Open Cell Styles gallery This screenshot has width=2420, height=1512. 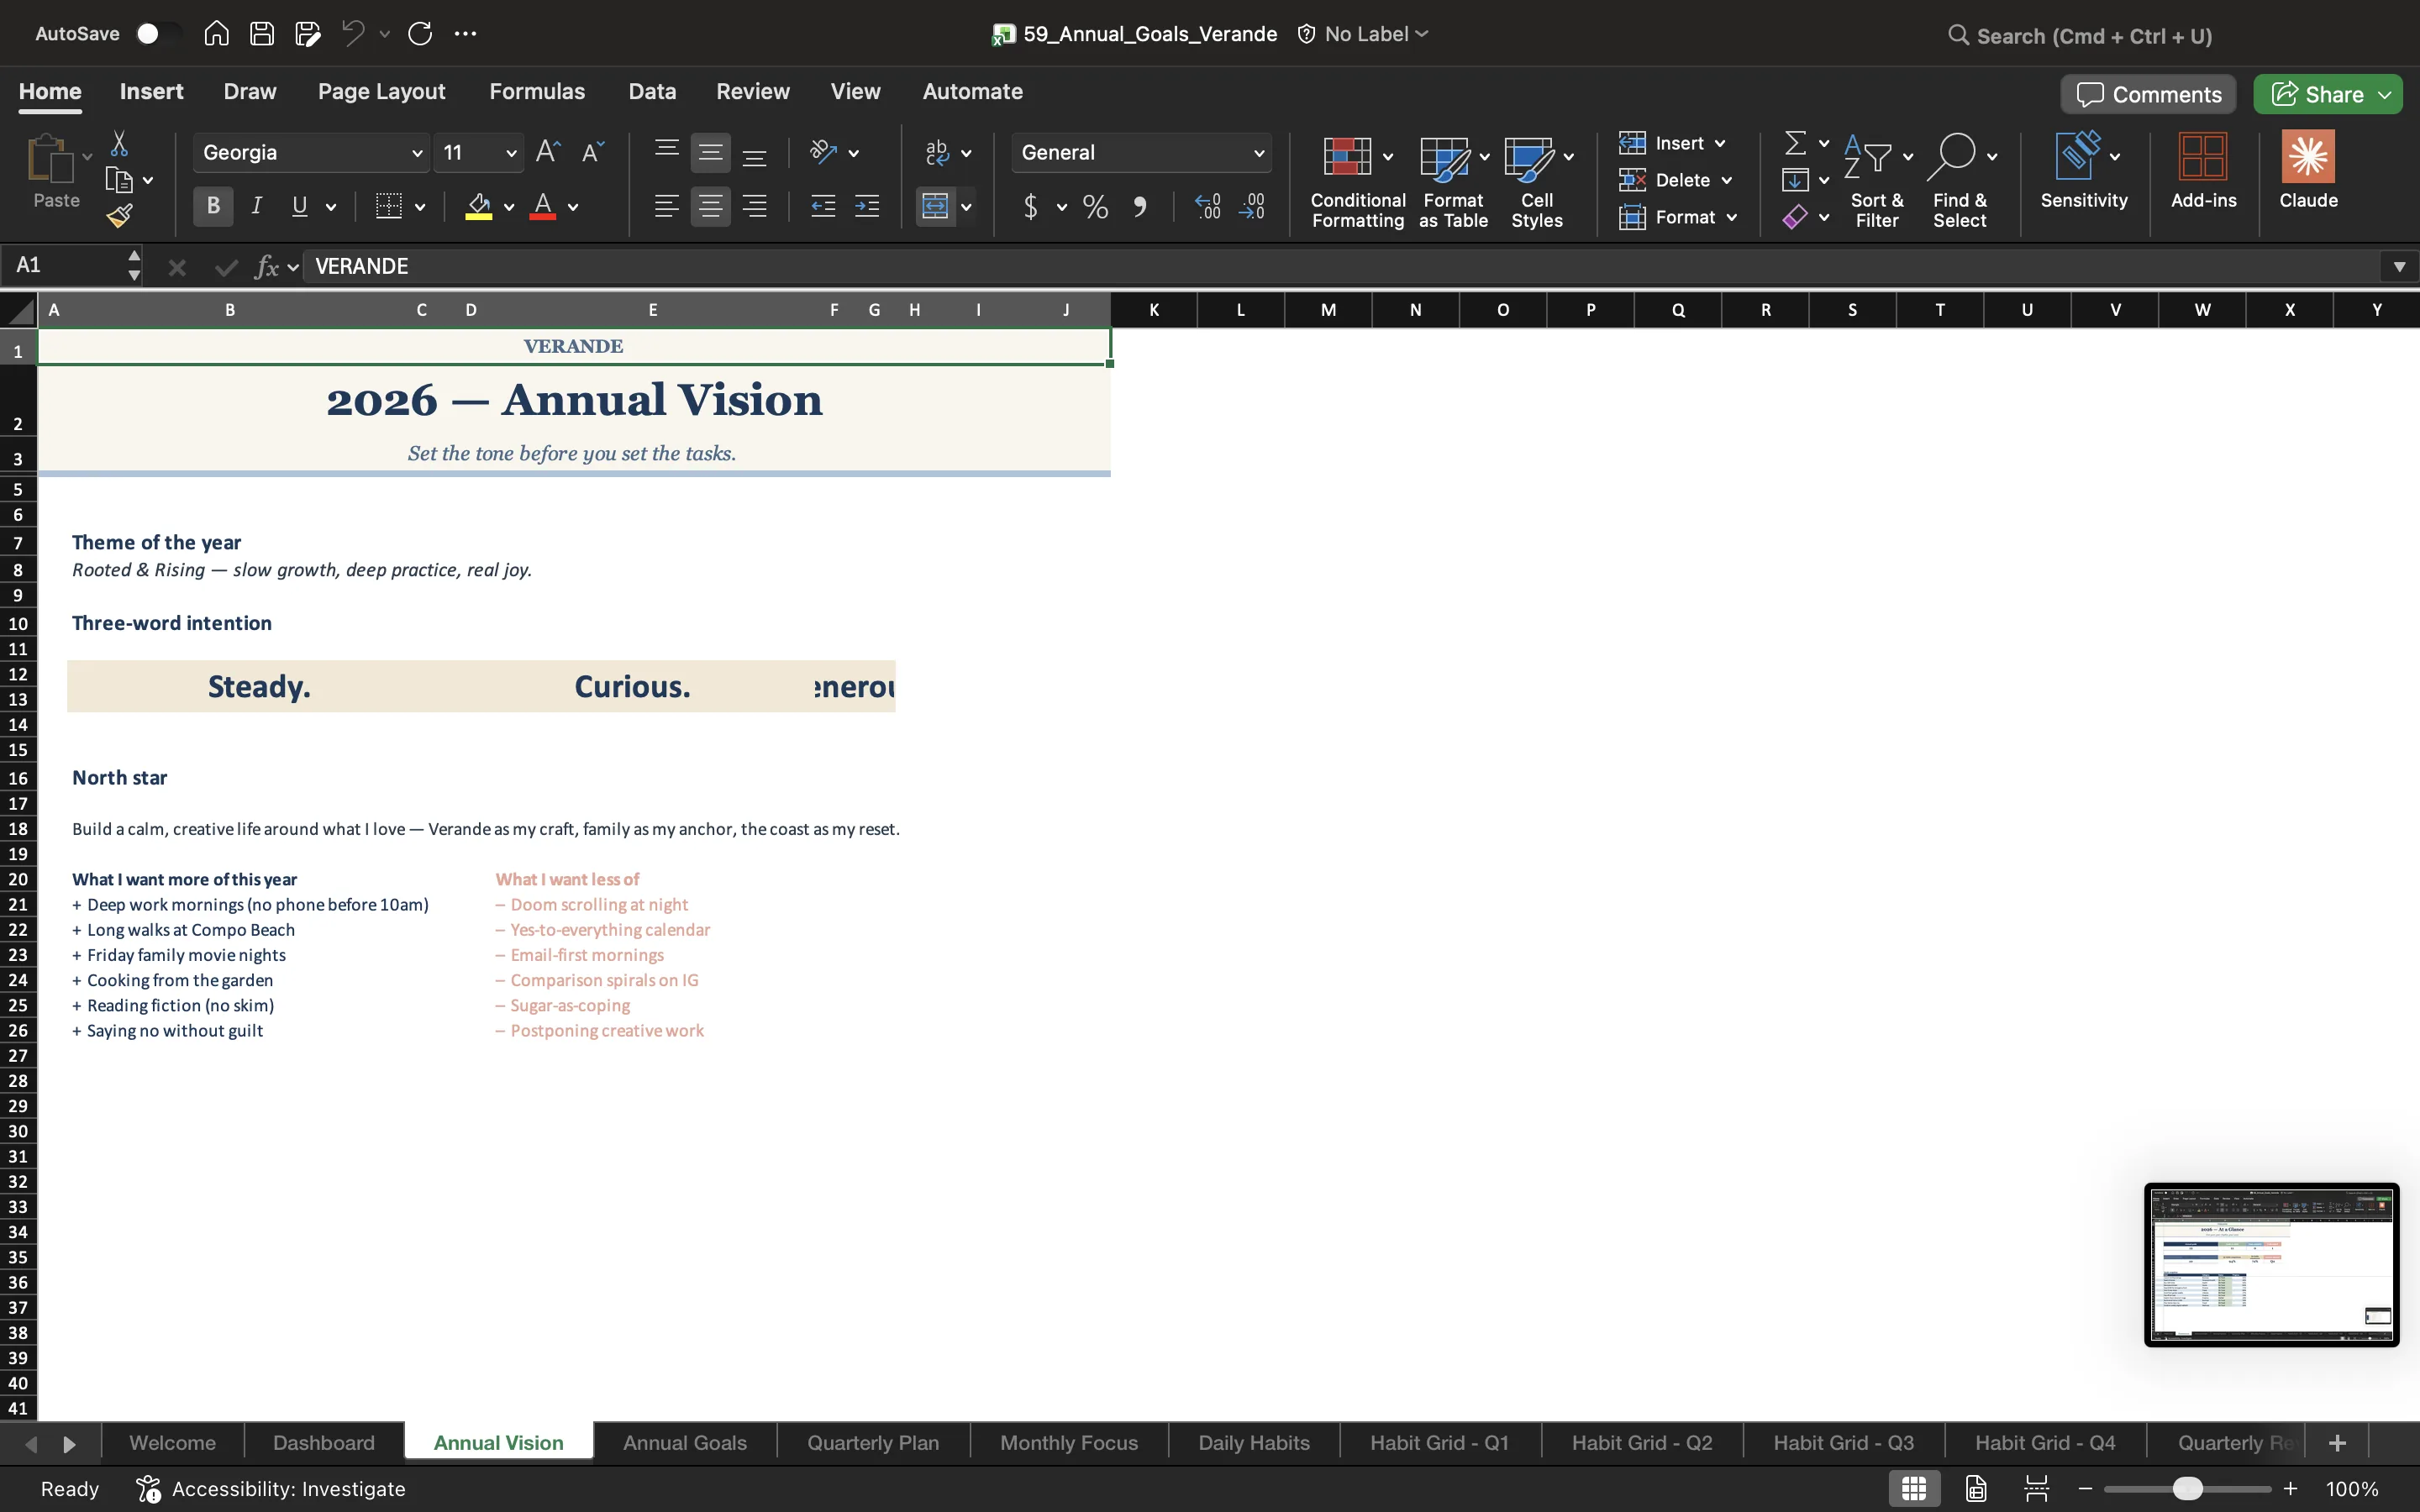pos(1537,182)
